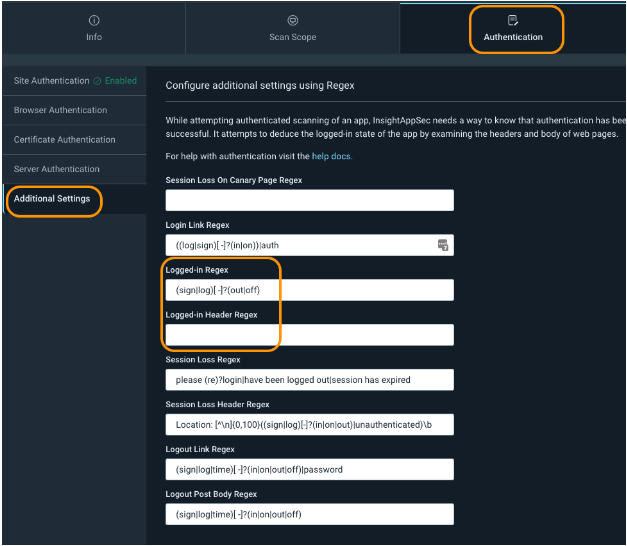This screenshot has height=546, width=627.
Task: Click the Session Loss On Canary Page Regex field
Action: (x=309, y=200)
